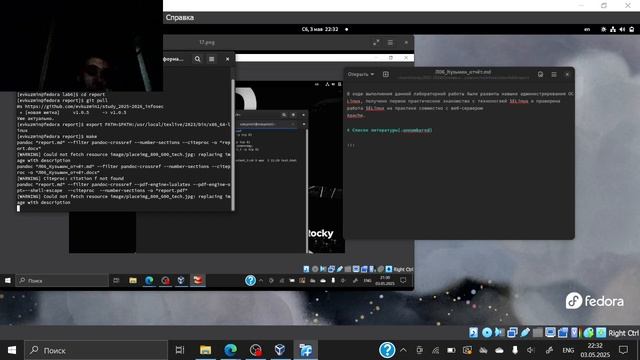Open the terminal window hamburger menu
Screen dimensions: 640x360
[x=211, y=59]
